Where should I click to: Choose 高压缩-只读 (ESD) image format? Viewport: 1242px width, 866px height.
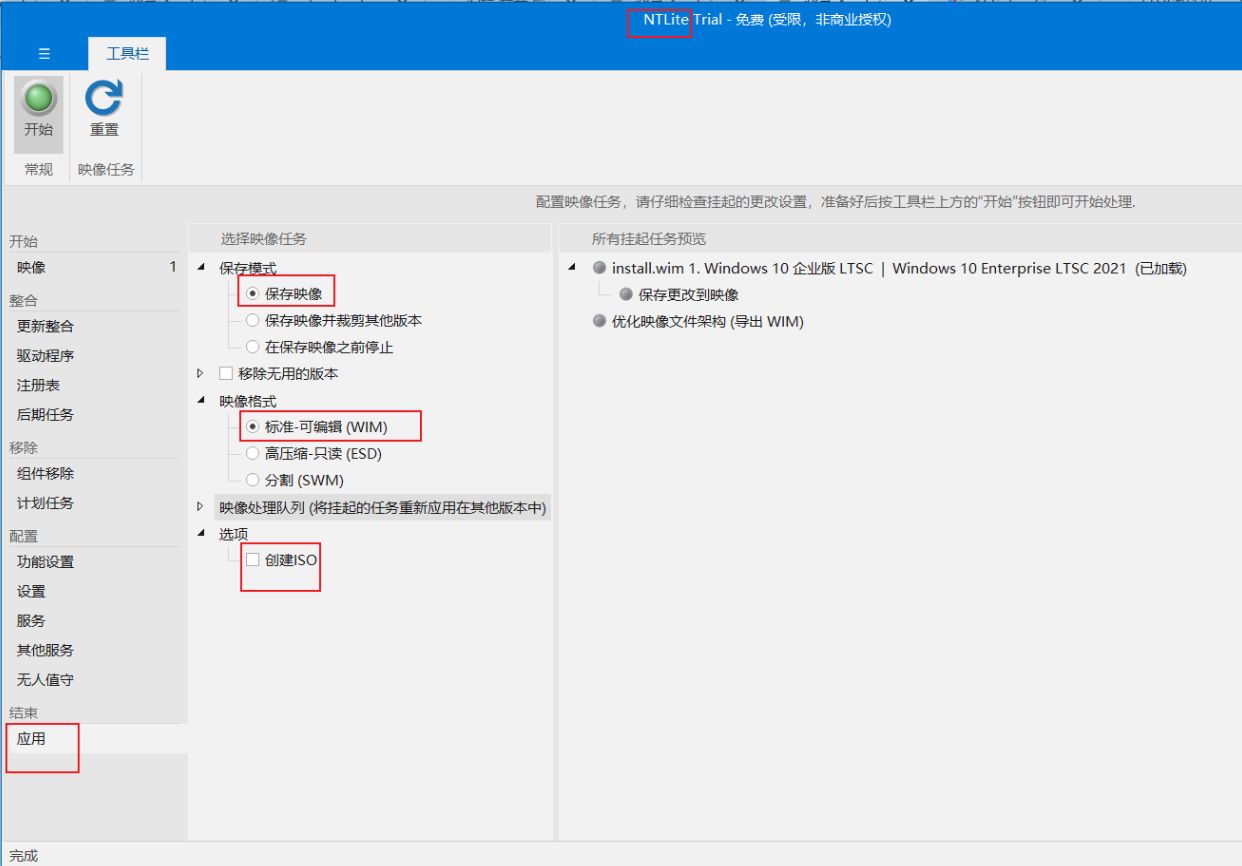point(253,454)
